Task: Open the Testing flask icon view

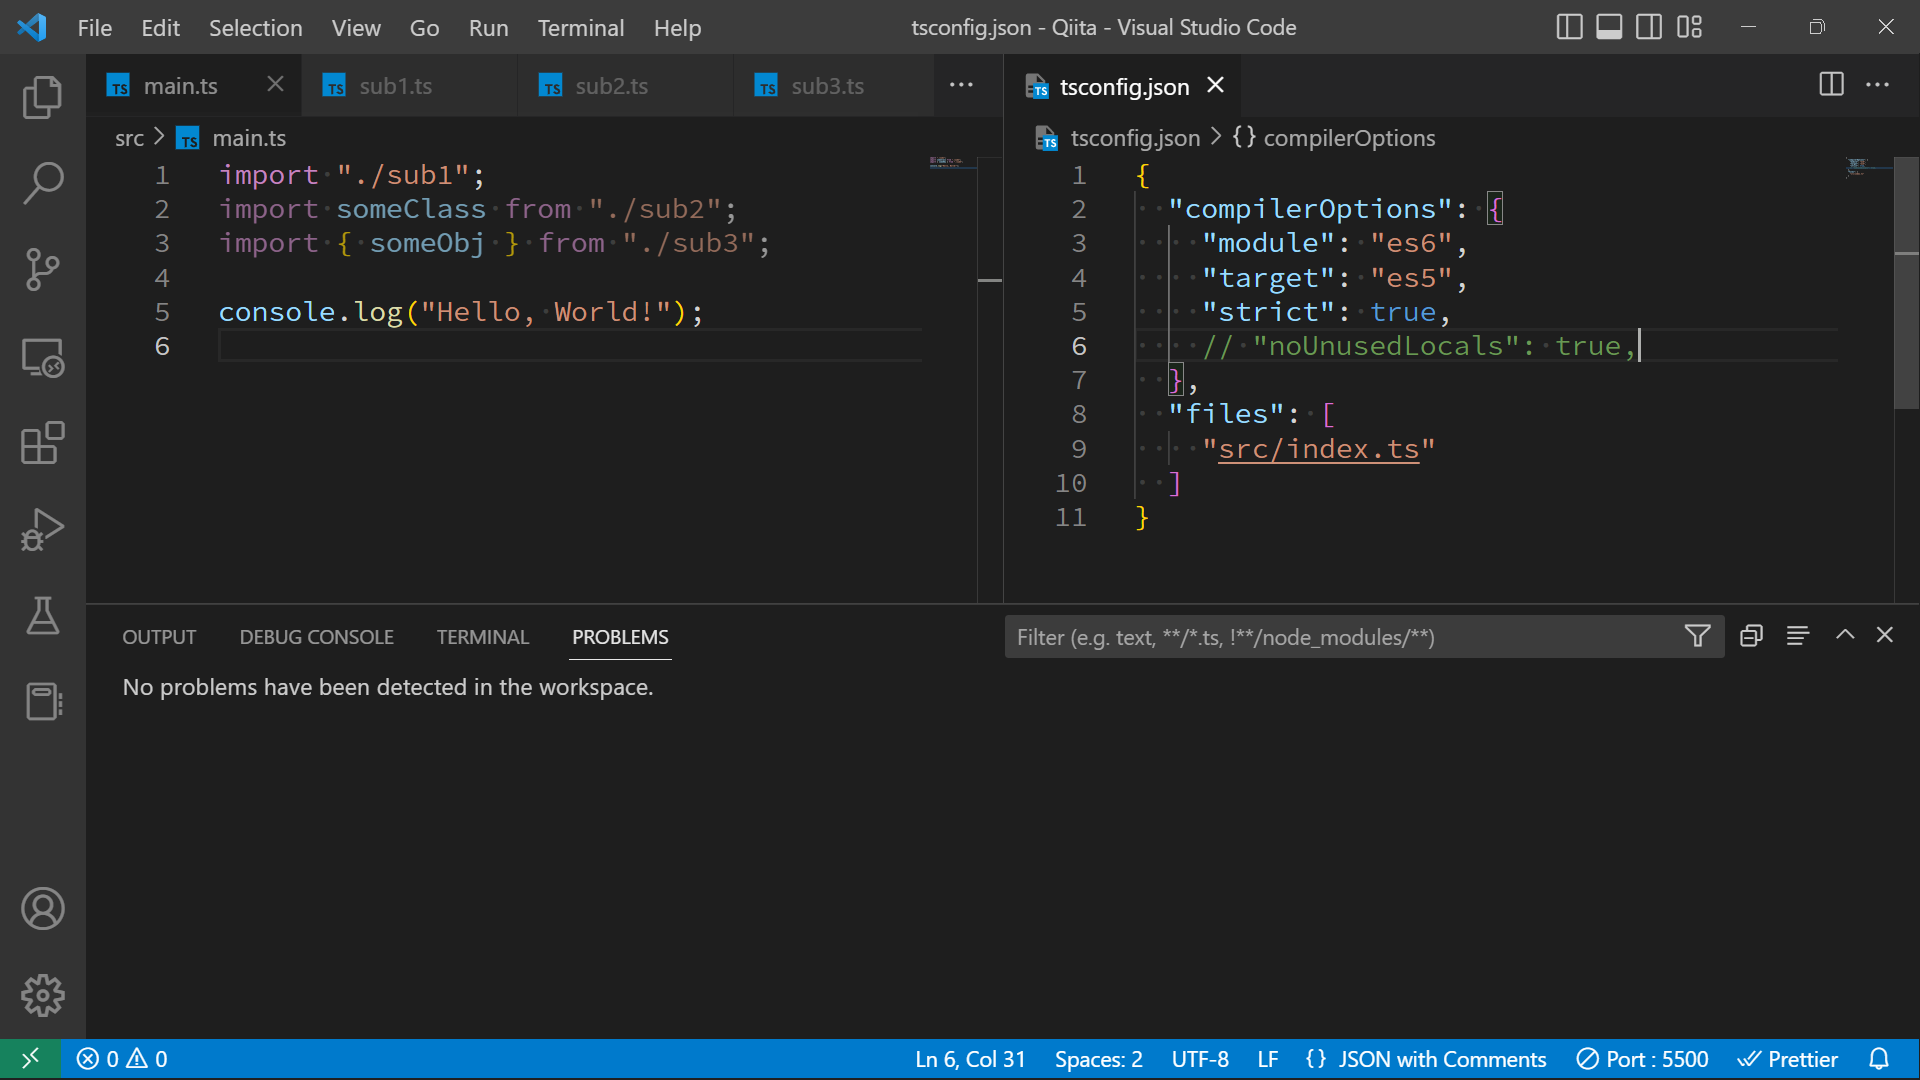Action: tap(42, 615)
